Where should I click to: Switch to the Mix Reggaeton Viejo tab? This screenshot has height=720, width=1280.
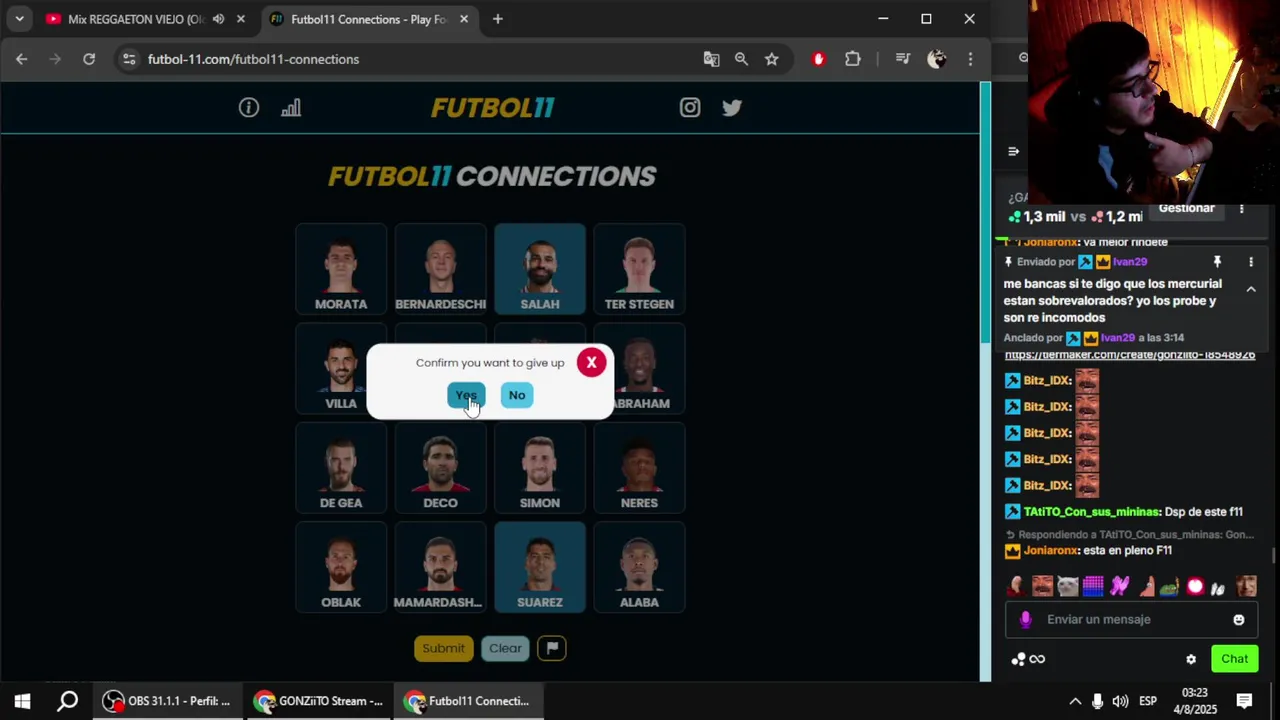click(x=137, y=19)
